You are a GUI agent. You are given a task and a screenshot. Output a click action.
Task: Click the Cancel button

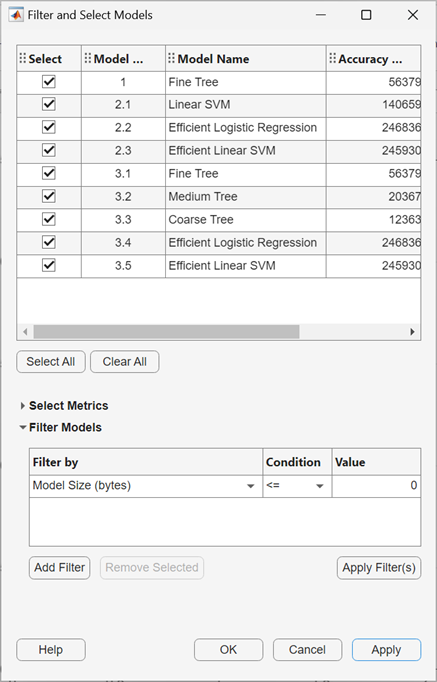click(307, 650)
